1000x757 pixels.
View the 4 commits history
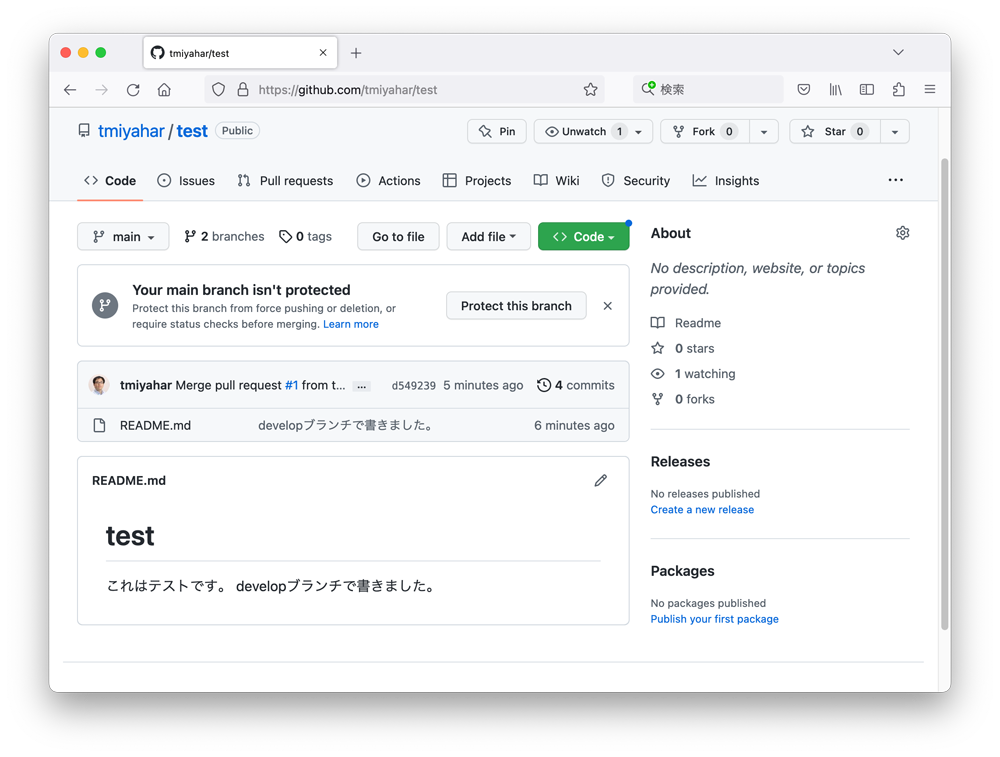point(576,385)
